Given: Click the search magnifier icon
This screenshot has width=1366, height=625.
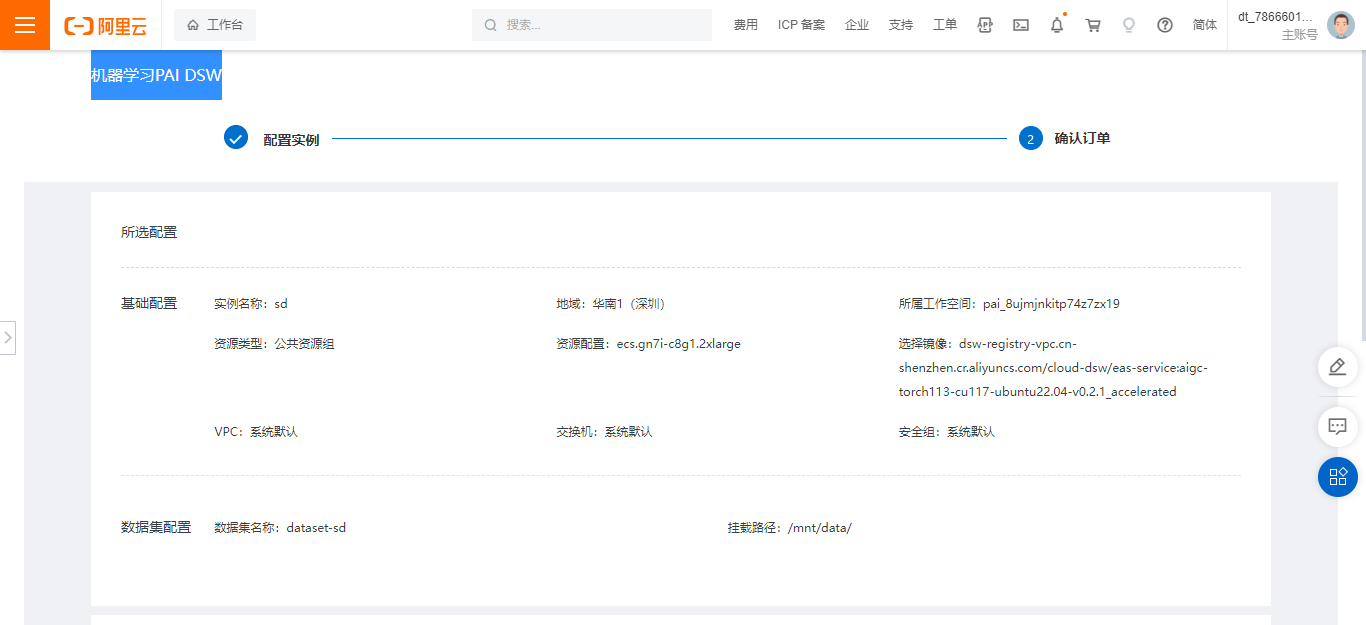Looking at the screenshot, I should [491, 25].
